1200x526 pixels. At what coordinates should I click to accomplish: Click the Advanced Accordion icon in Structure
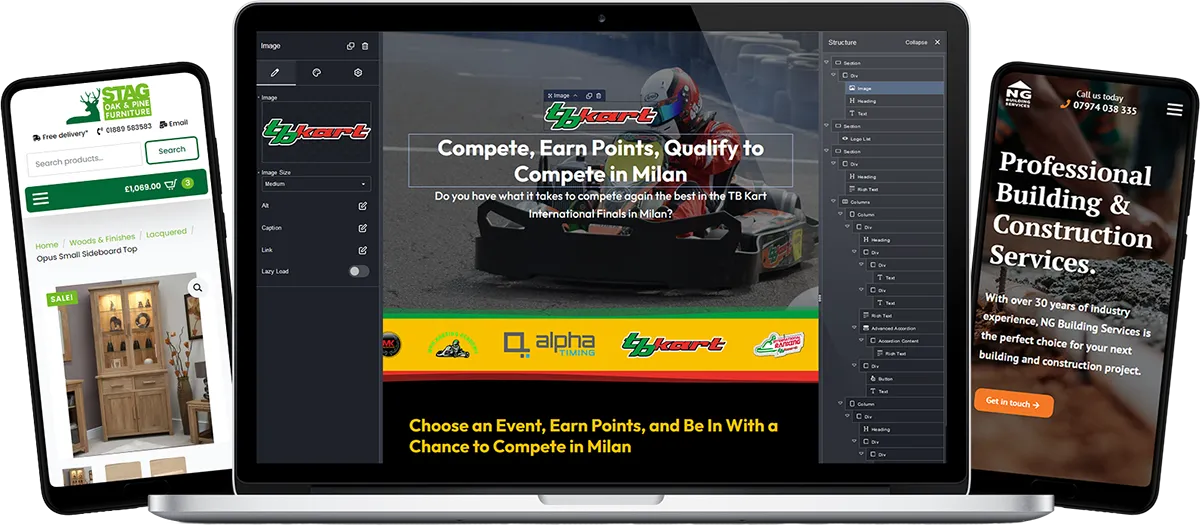coord(868,328)
